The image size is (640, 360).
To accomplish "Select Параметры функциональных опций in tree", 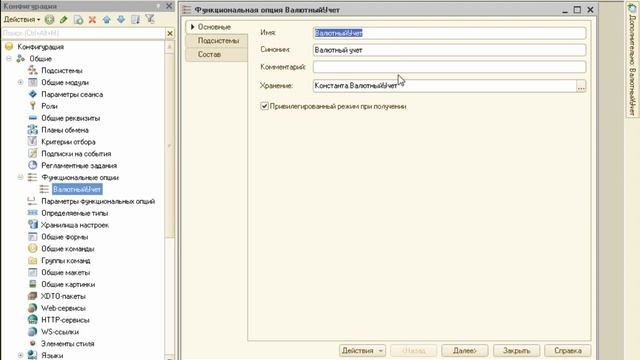I will click(98, 201).
